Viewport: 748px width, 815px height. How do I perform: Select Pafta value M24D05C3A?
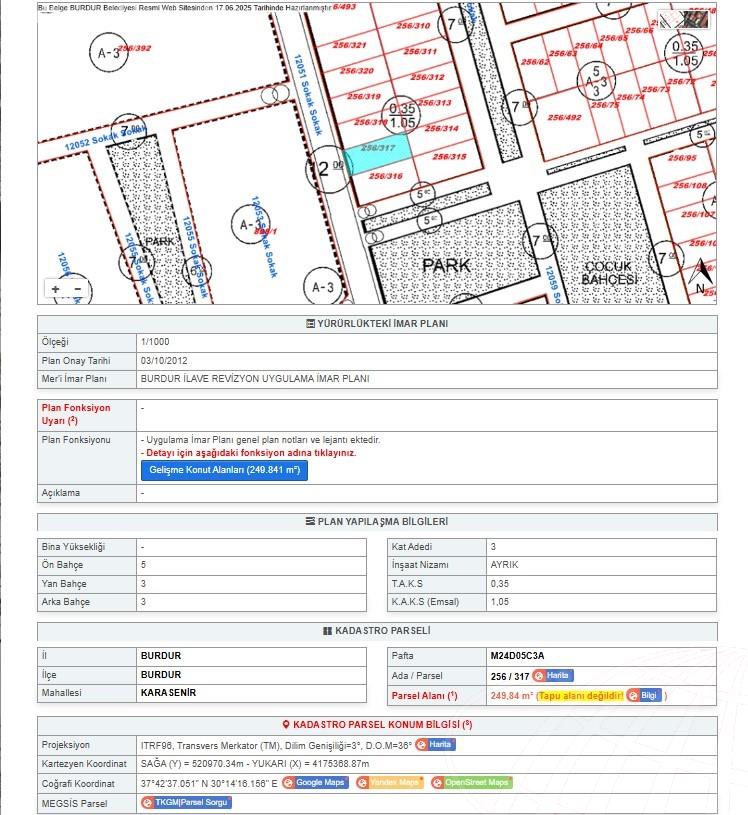pyautogui.click(x=517, y=655)
